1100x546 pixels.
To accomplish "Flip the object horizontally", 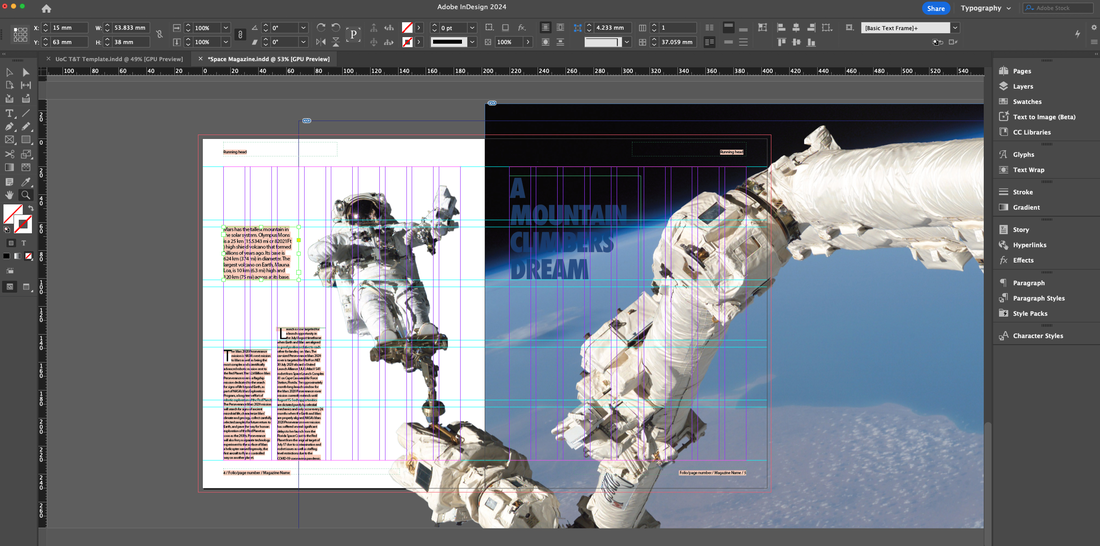I will coord(321,42).
